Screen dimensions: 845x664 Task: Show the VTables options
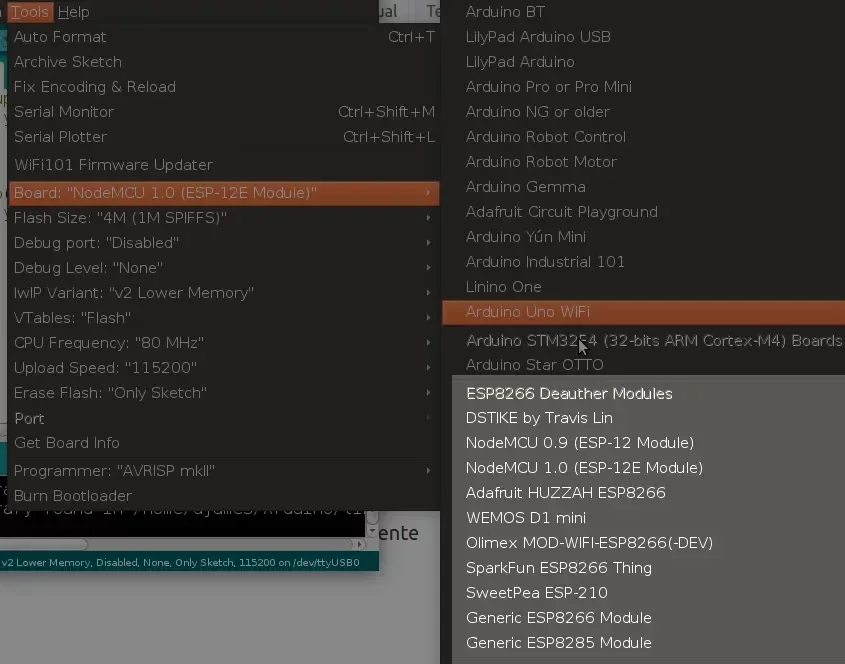pos(224,317)
